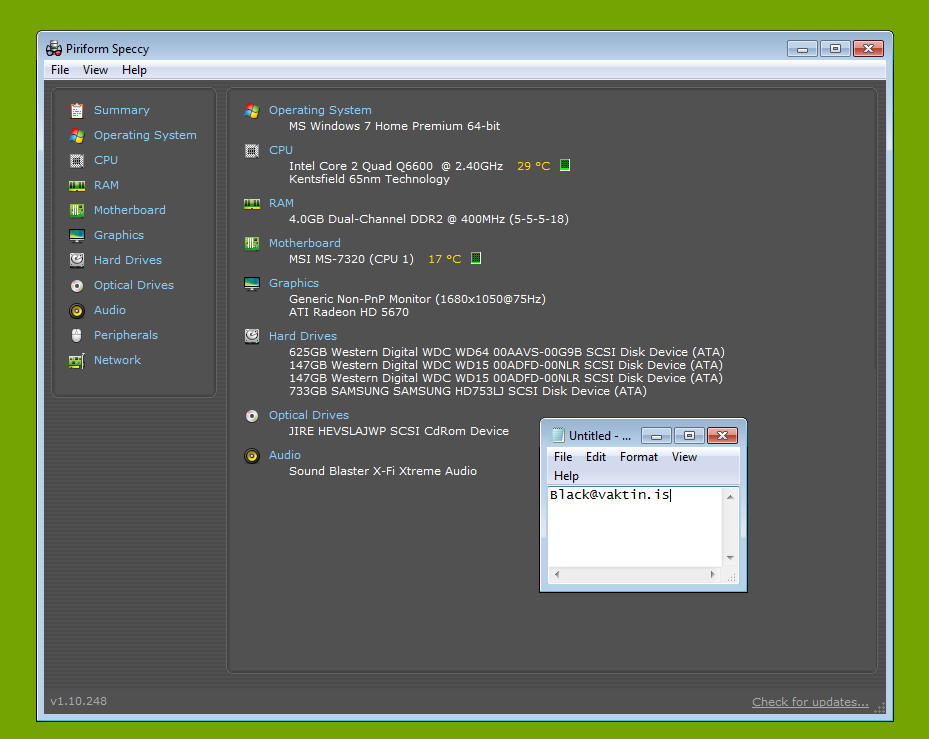Click the Notepad vertical scrollbar down arrow
The height and width of the screenshot is (739, 929).
[x=731, y=558]
